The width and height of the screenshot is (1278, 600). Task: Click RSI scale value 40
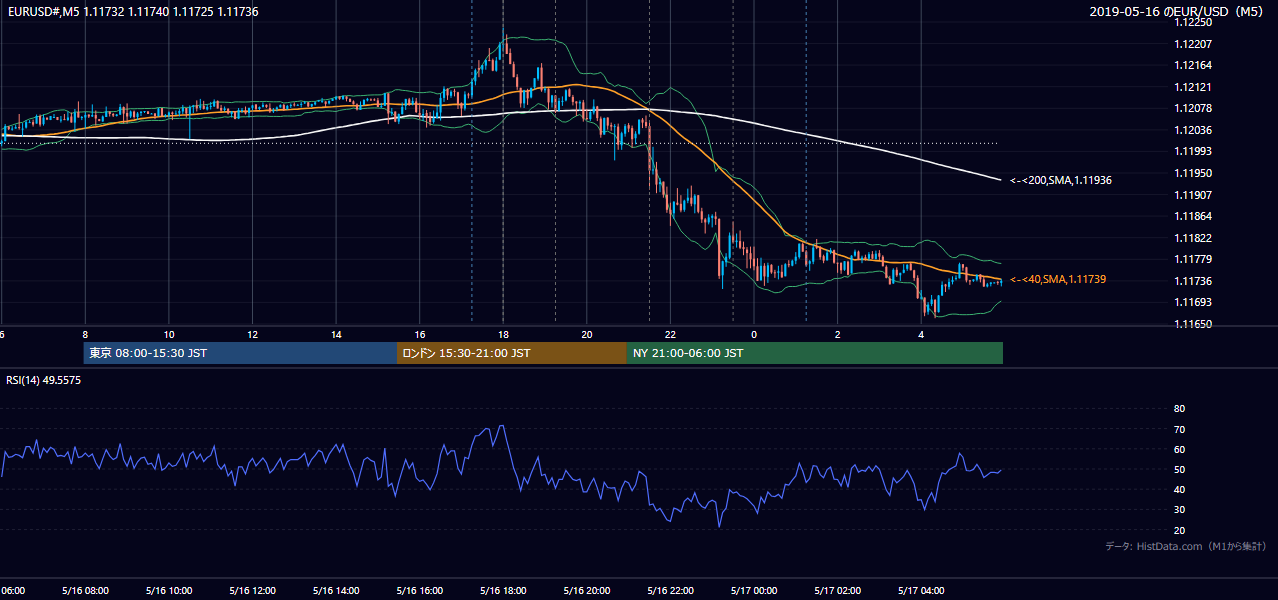click(x=1179, y=489)
